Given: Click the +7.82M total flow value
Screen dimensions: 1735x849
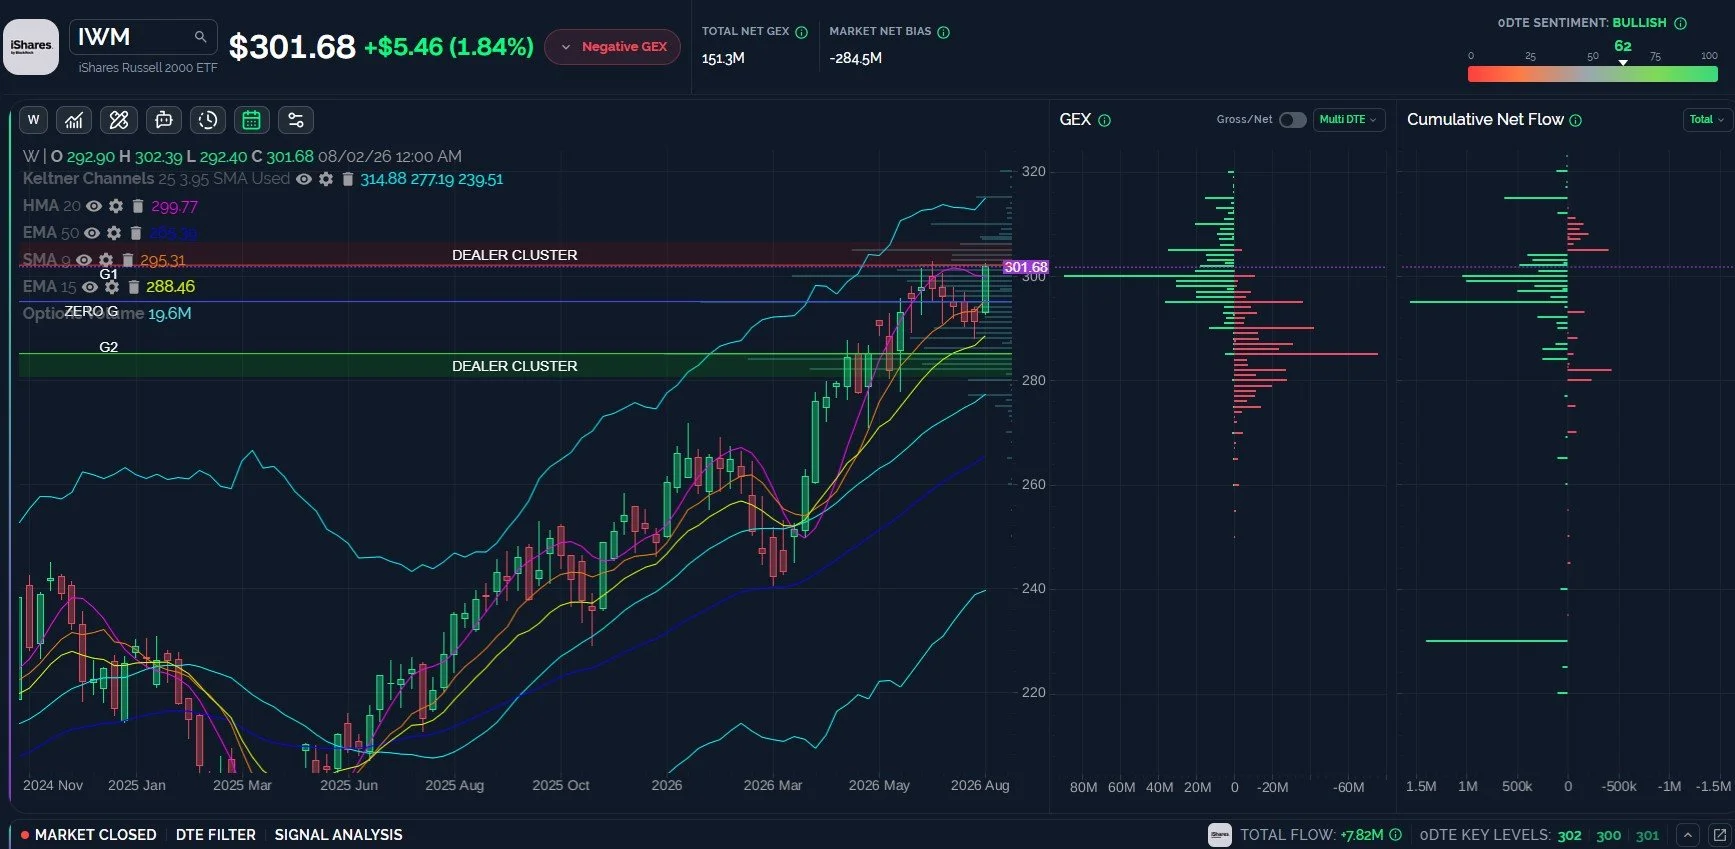Looking at the screenshot, I should tap(1362, 835).
